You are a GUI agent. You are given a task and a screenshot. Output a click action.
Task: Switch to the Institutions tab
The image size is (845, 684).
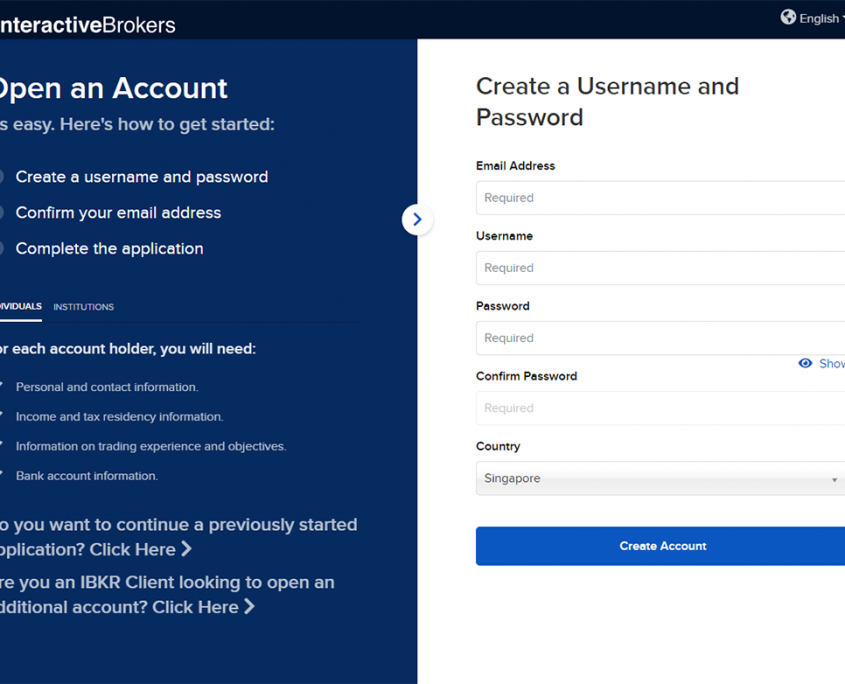pos(84,307)
